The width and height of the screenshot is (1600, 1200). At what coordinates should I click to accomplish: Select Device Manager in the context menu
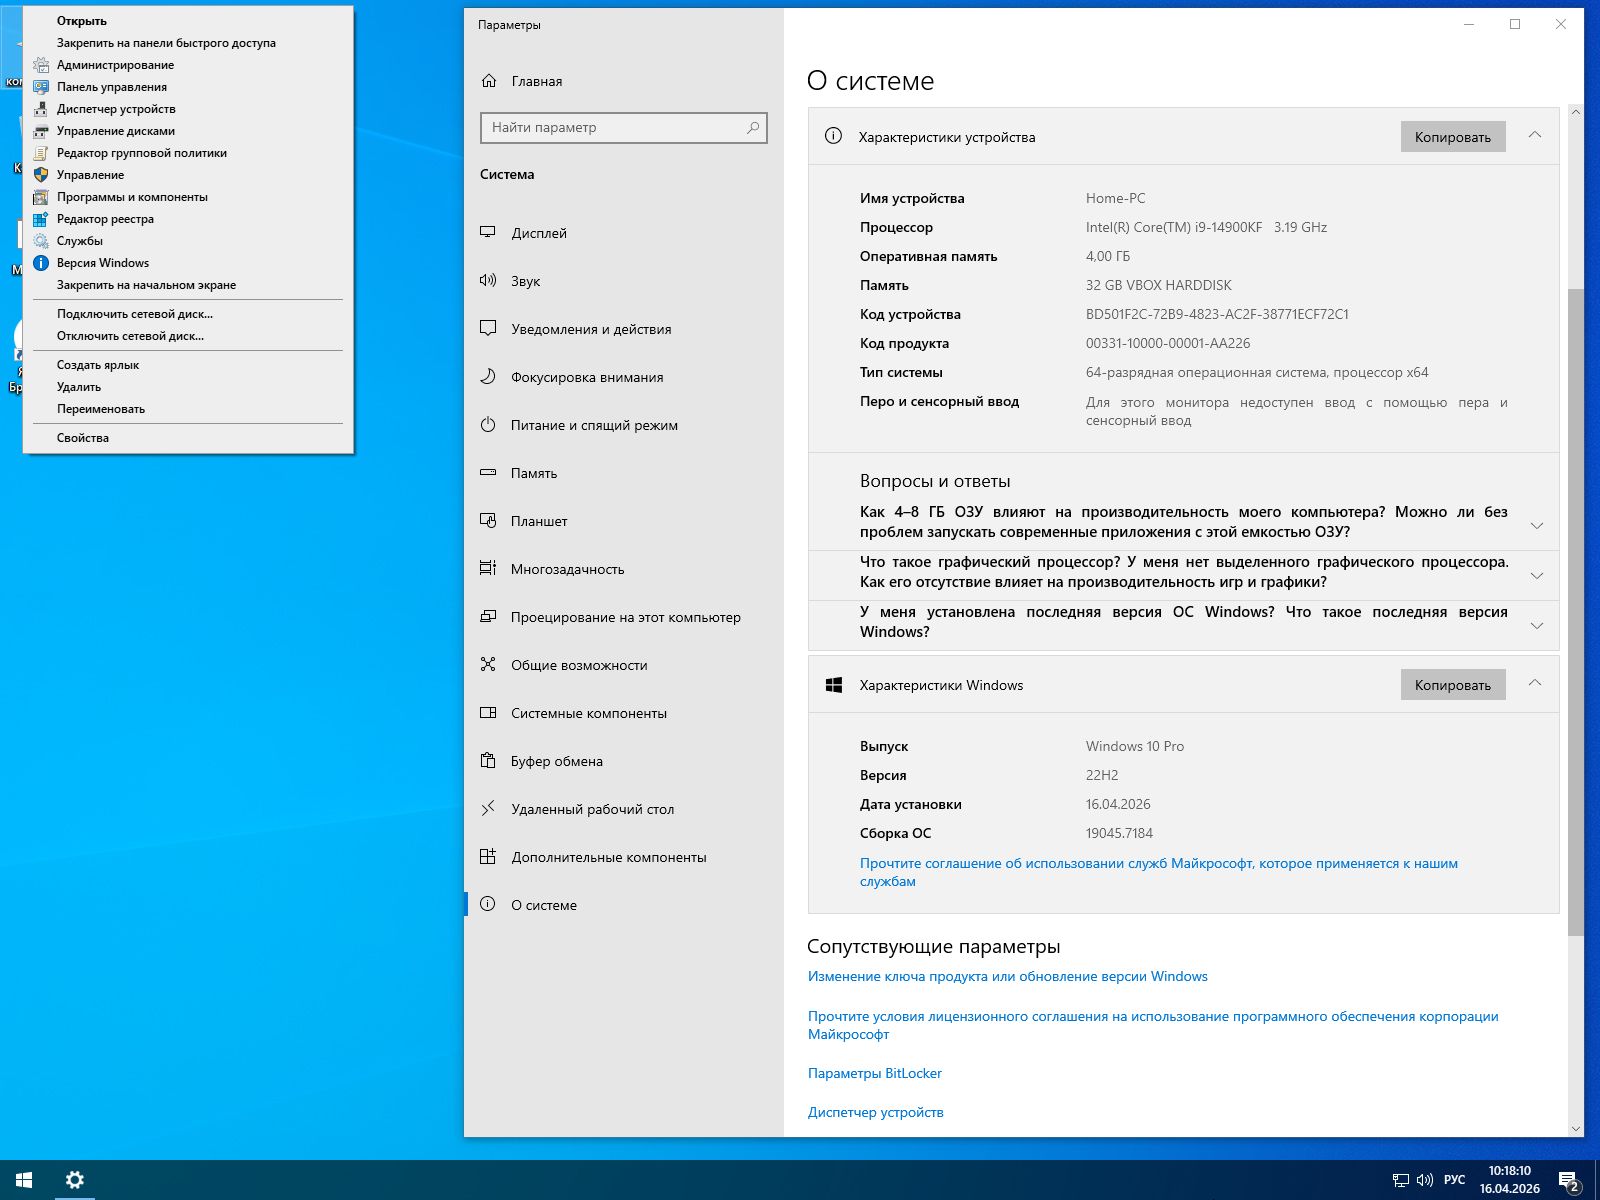[116, 109]
